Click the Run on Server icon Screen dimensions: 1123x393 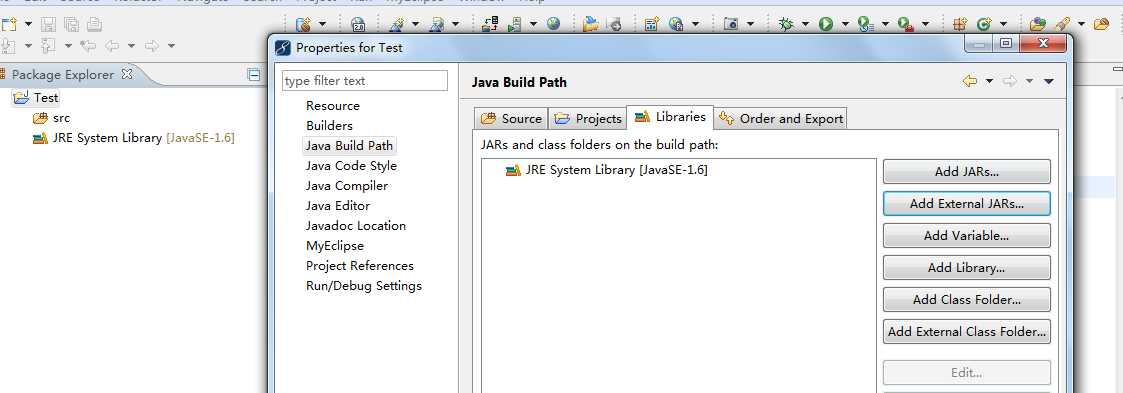(x=866, y=24)
